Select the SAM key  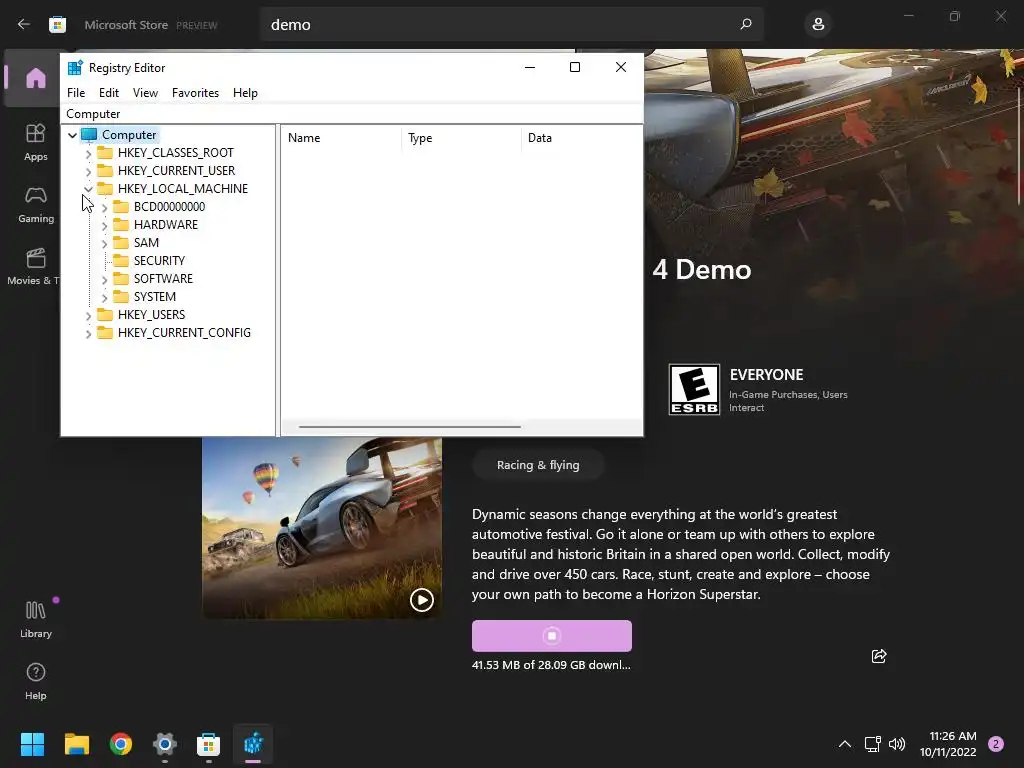point(146,242)
